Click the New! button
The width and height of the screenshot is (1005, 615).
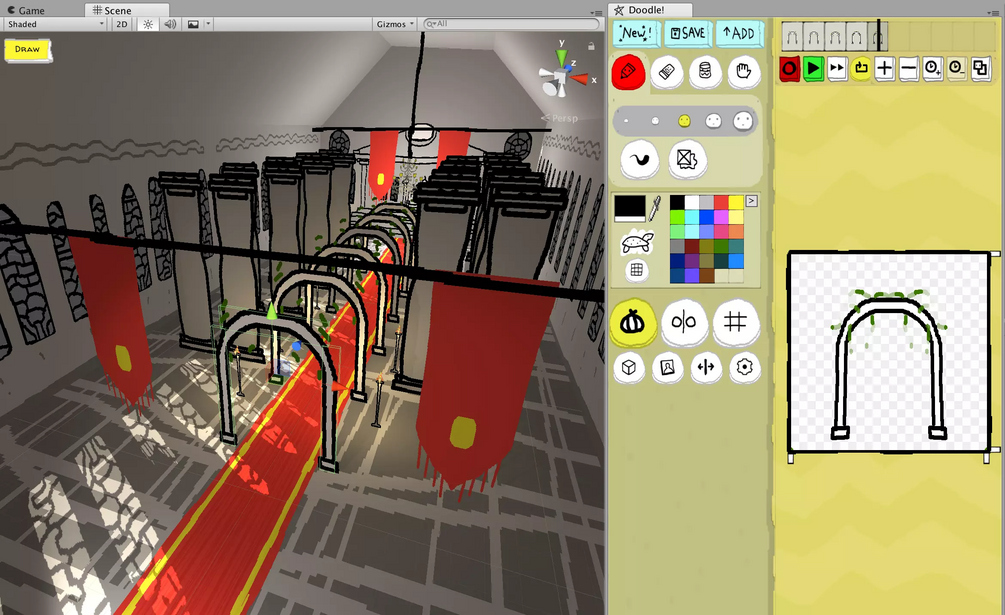[x=636, y=33]
